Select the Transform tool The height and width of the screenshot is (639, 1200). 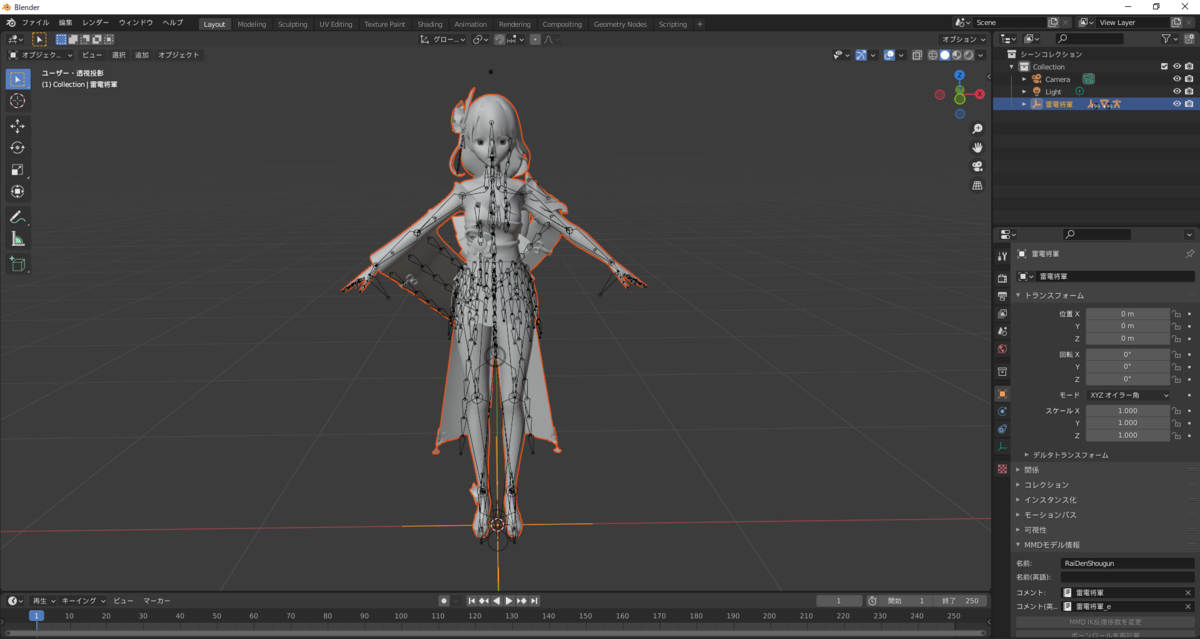point(17,192)
